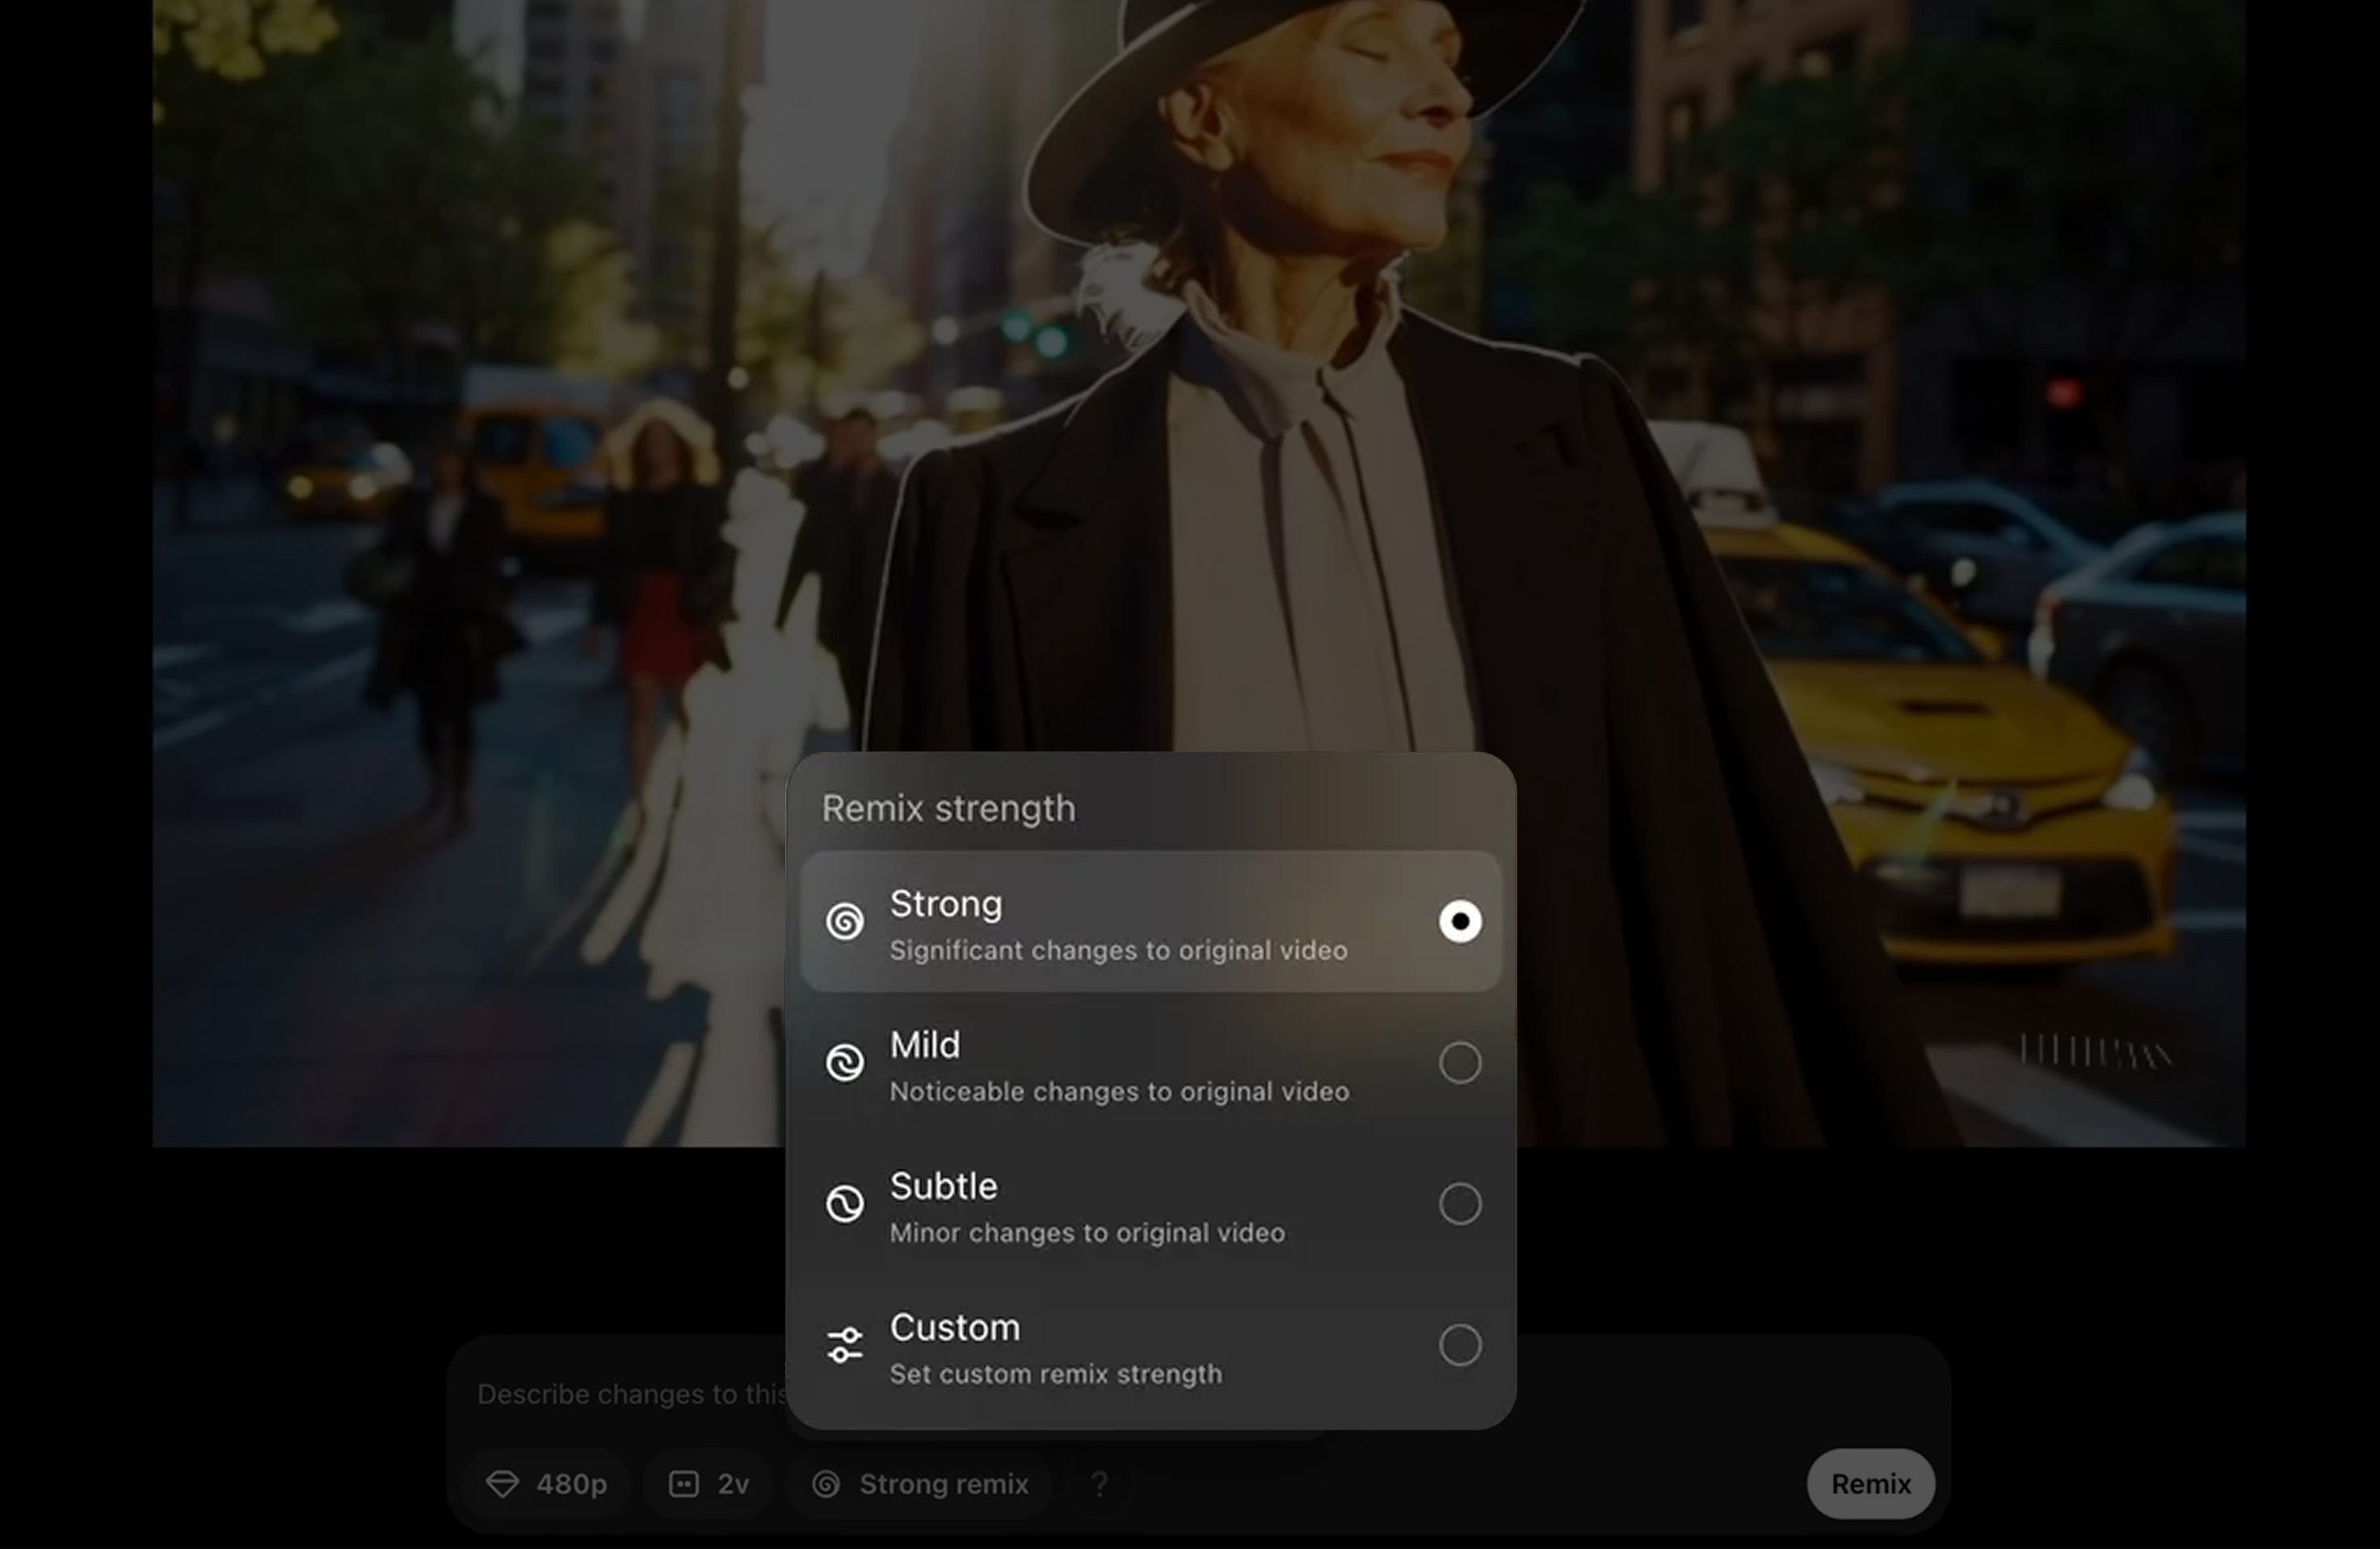Image resolution: width=2380 pixels, height=1549 pixels.
Task: Click the swirl icon beside Mild
Action: pyautogui.click(x=845, y=1062)
